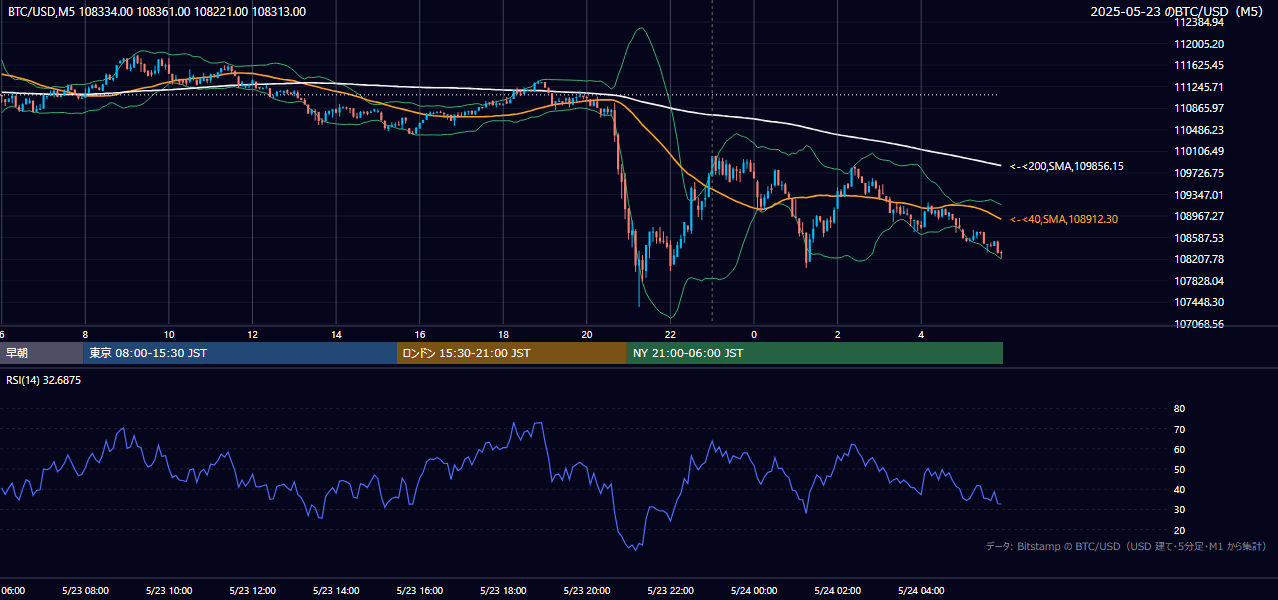Click price axis value 108207.78
1278x600 pixels.
(1199, 259)
